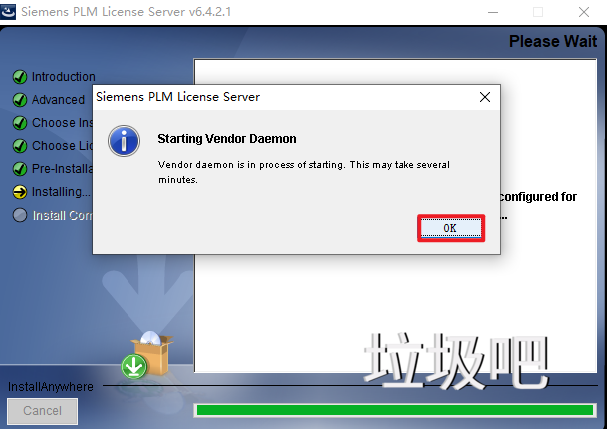This screenshot has height=429, width=607.
Task: Close the main installer window
Action: [584, 12]
